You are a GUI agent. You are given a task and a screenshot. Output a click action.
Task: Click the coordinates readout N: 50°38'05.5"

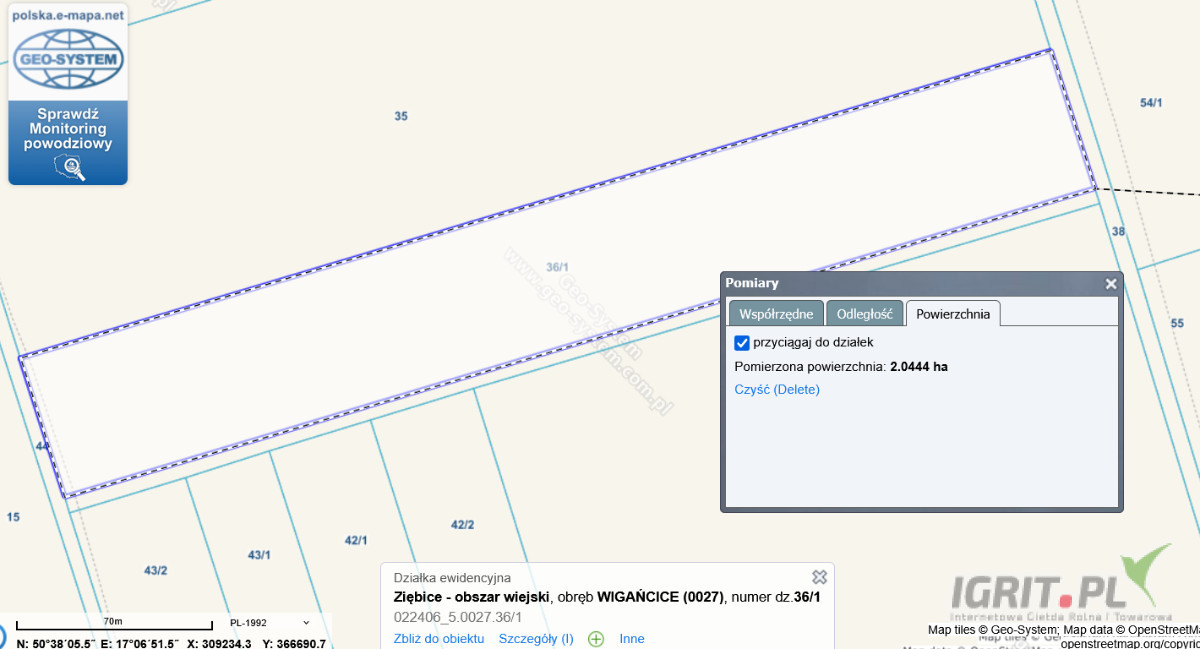click(x=56, y=643)
